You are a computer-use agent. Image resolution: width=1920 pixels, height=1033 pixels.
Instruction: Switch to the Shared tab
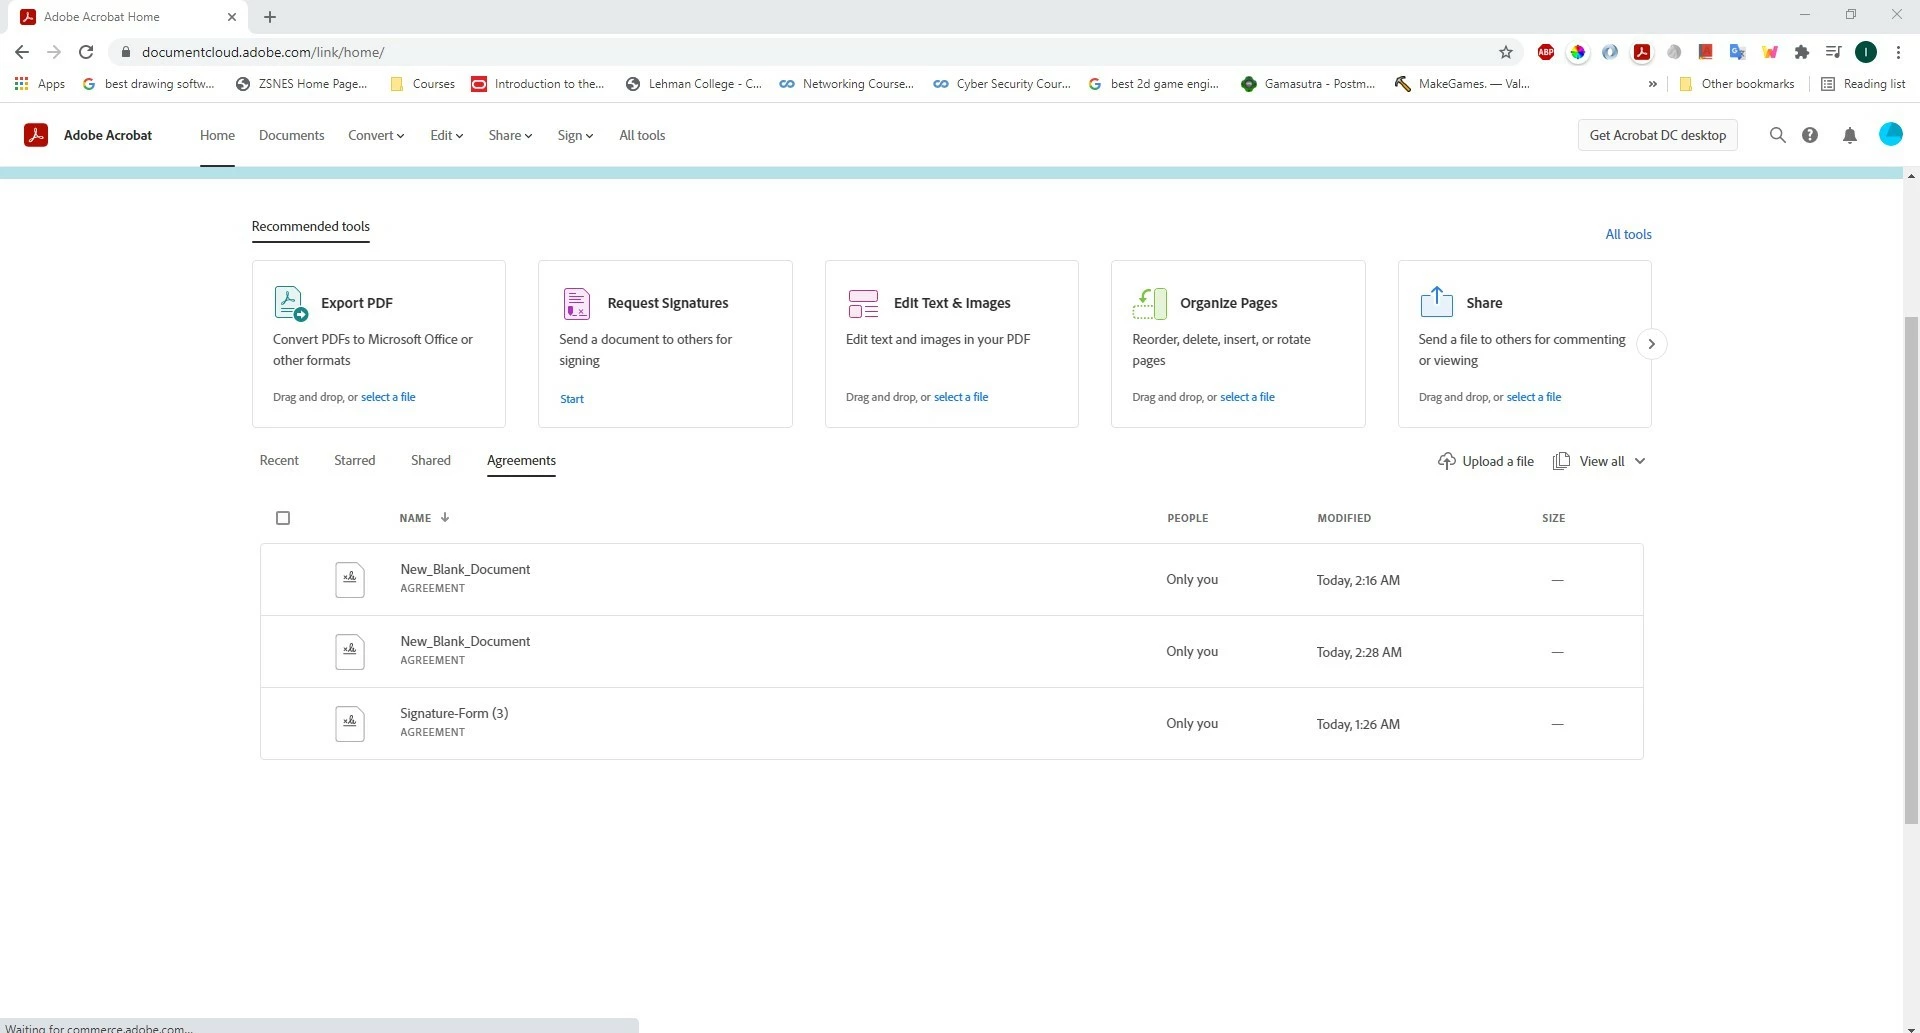tap(431, 460)
